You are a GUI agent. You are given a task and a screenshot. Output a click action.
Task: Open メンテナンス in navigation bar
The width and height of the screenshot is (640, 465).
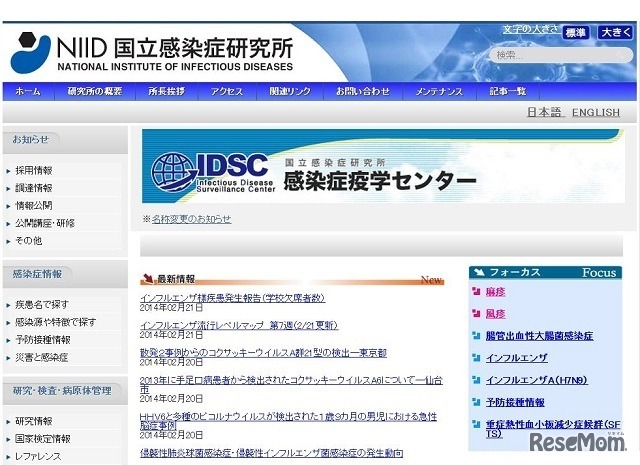tap(439, 91)
